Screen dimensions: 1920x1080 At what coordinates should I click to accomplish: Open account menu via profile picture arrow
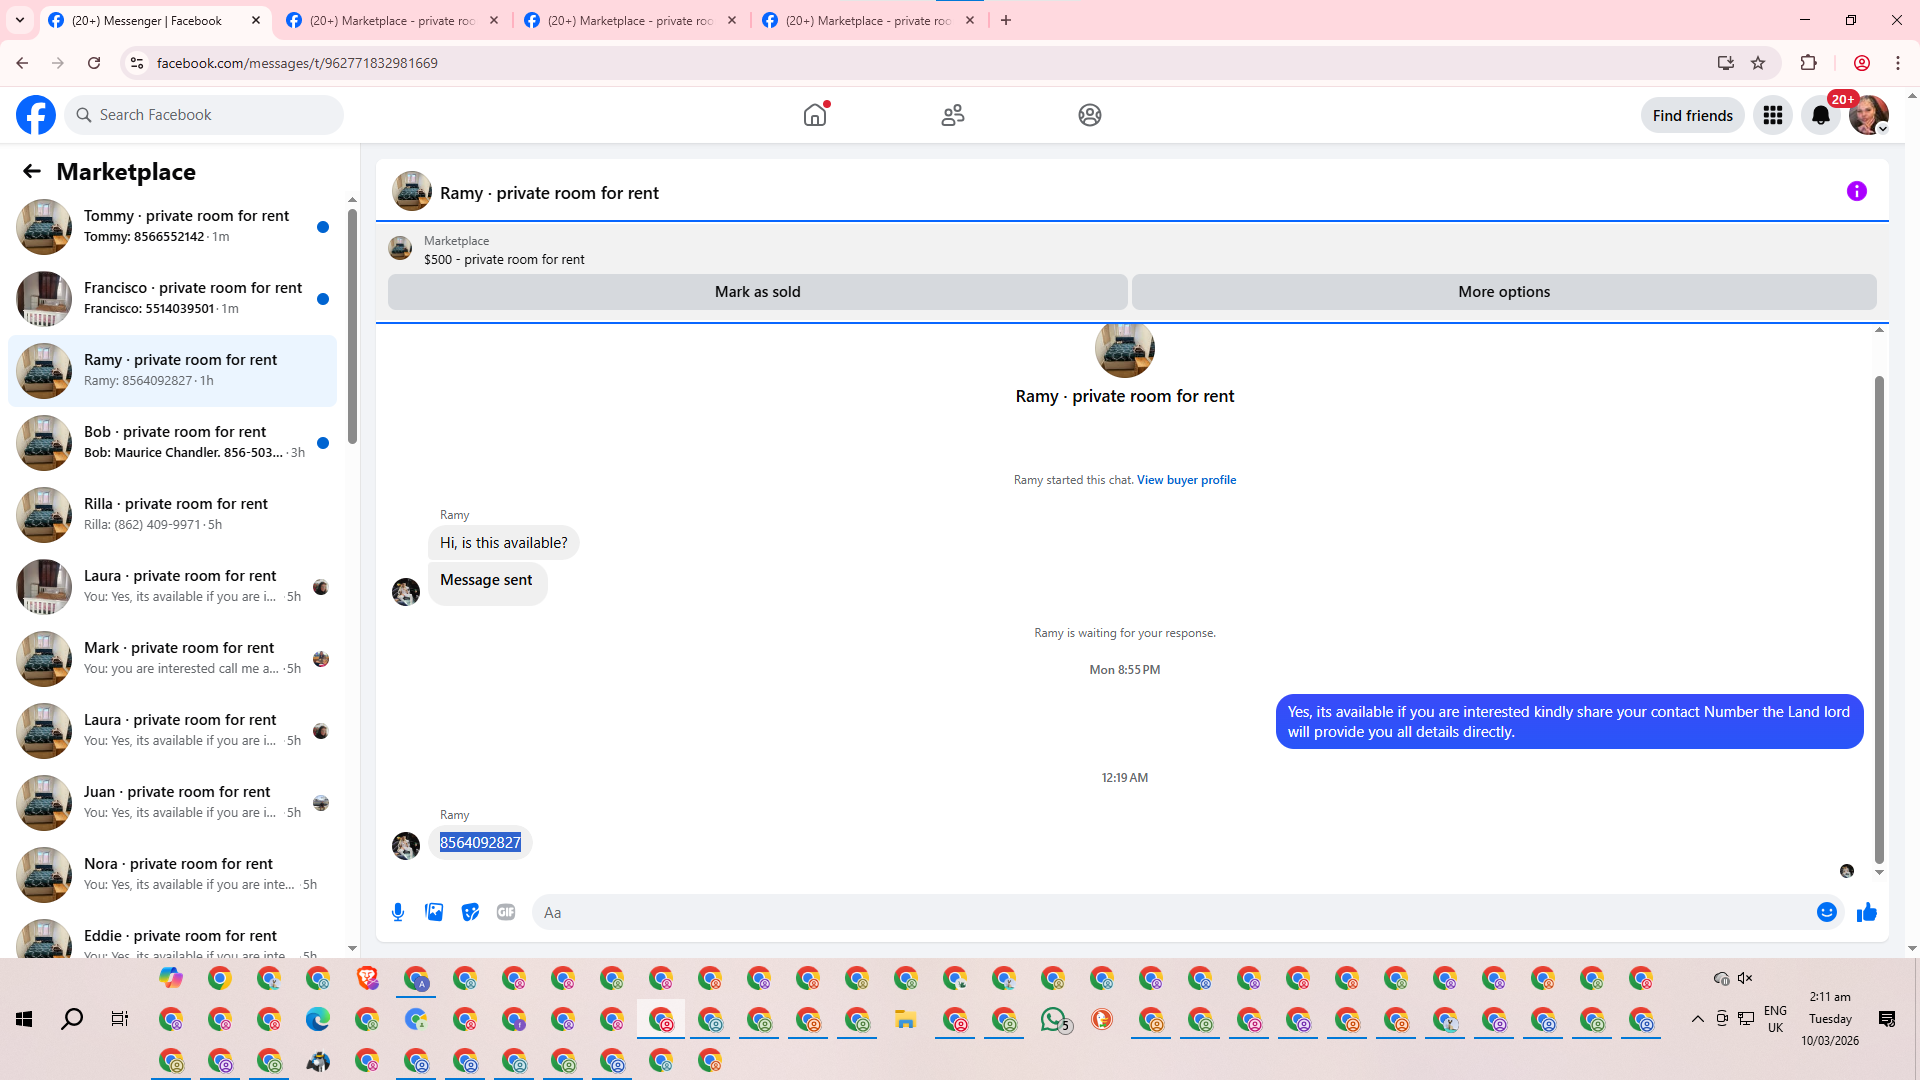tap(1882, 129)
